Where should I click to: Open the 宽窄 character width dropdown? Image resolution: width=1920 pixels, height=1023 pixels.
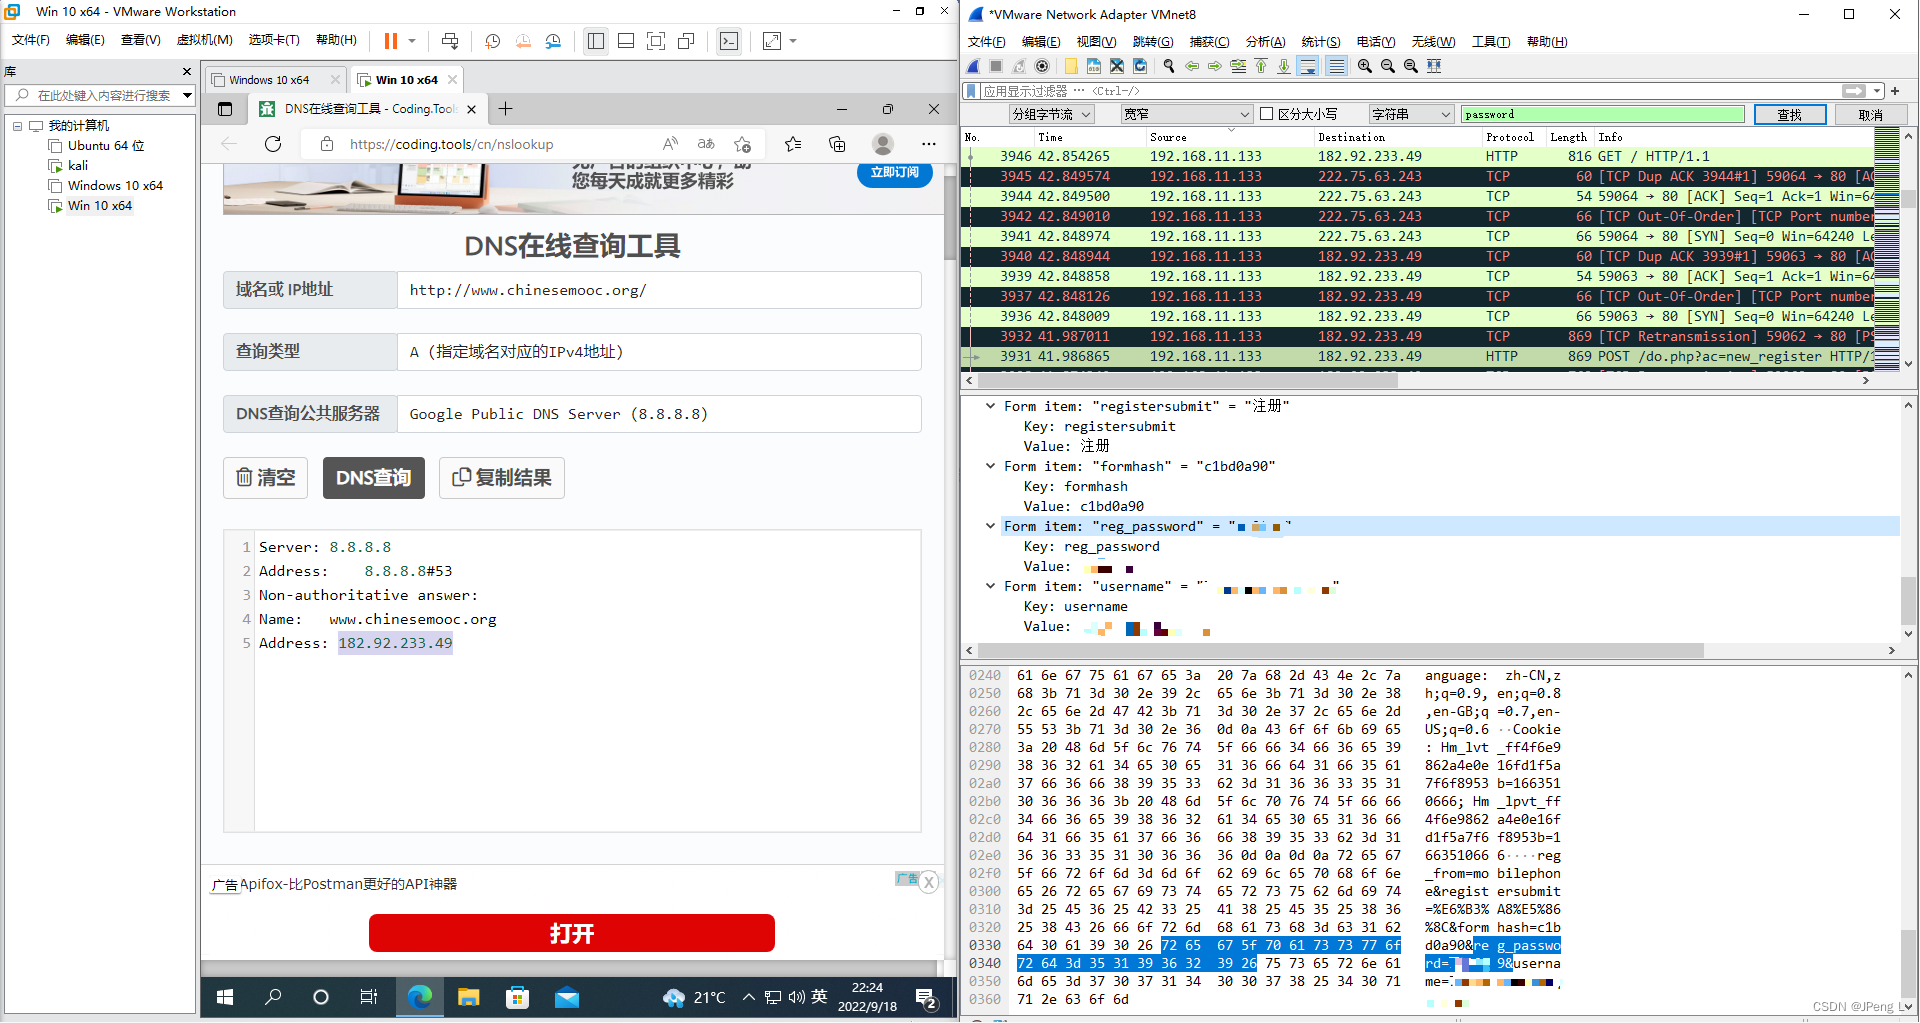coord(1186,114)
